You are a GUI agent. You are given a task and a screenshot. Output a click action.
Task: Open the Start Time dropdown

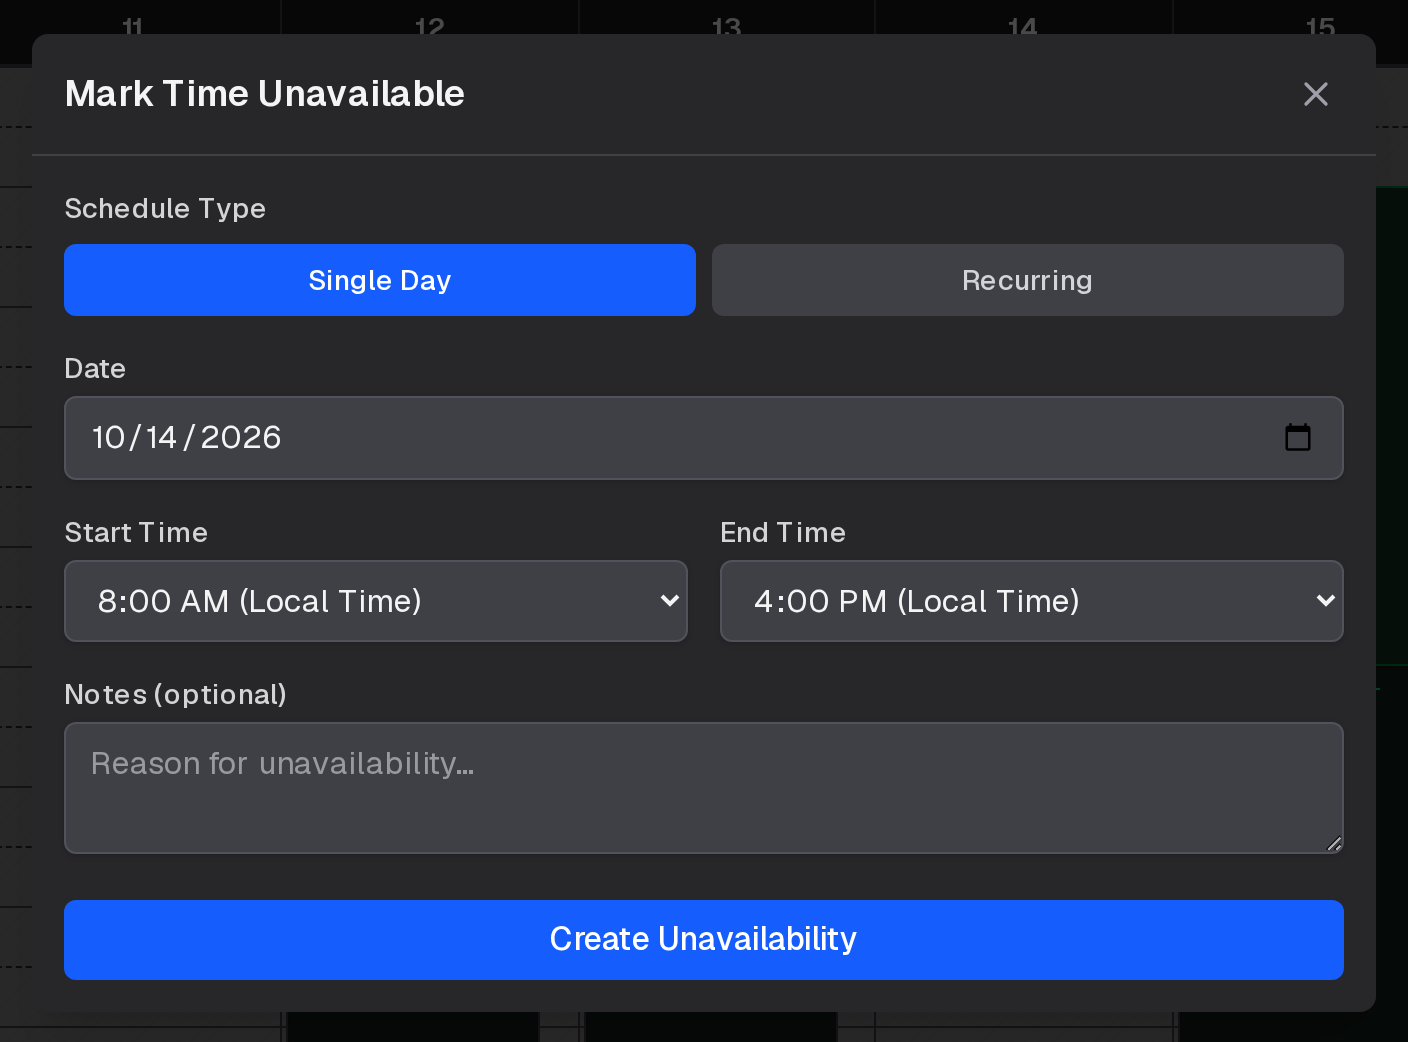[376, 601]
